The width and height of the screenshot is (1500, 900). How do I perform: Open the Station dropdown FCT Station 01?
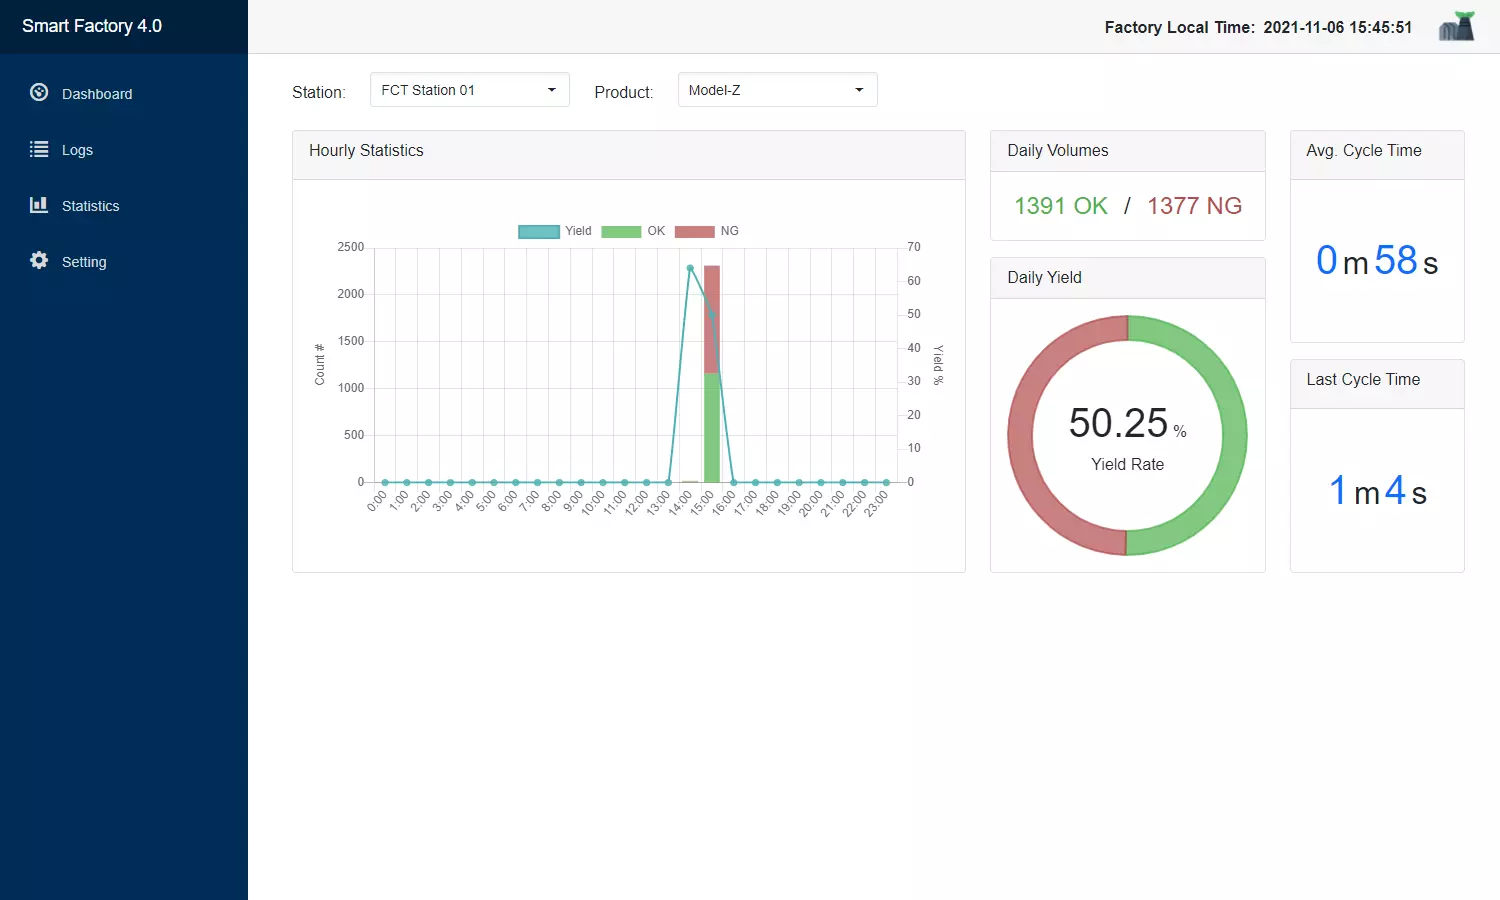click(469, 90)
